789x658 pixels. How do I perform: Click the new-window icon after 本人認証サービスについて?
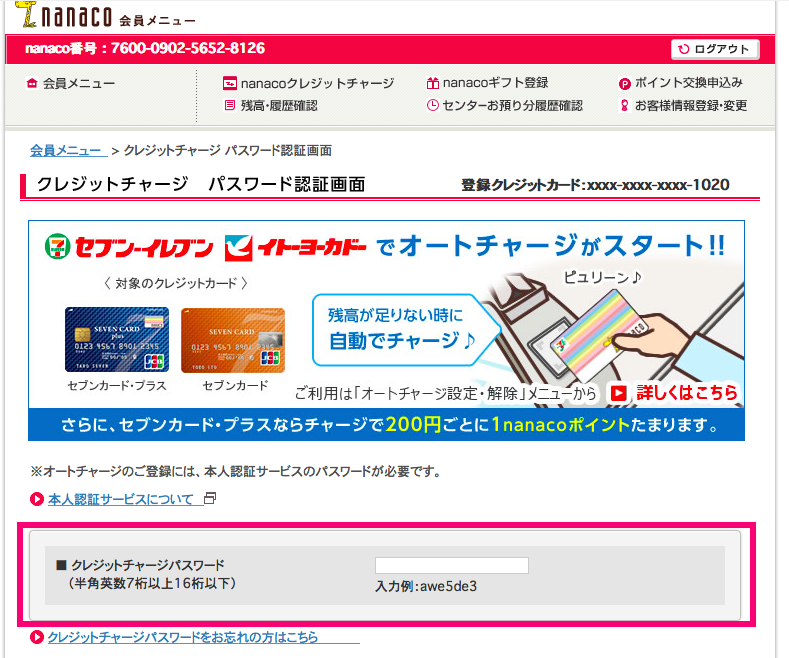(x=210, y=499)
